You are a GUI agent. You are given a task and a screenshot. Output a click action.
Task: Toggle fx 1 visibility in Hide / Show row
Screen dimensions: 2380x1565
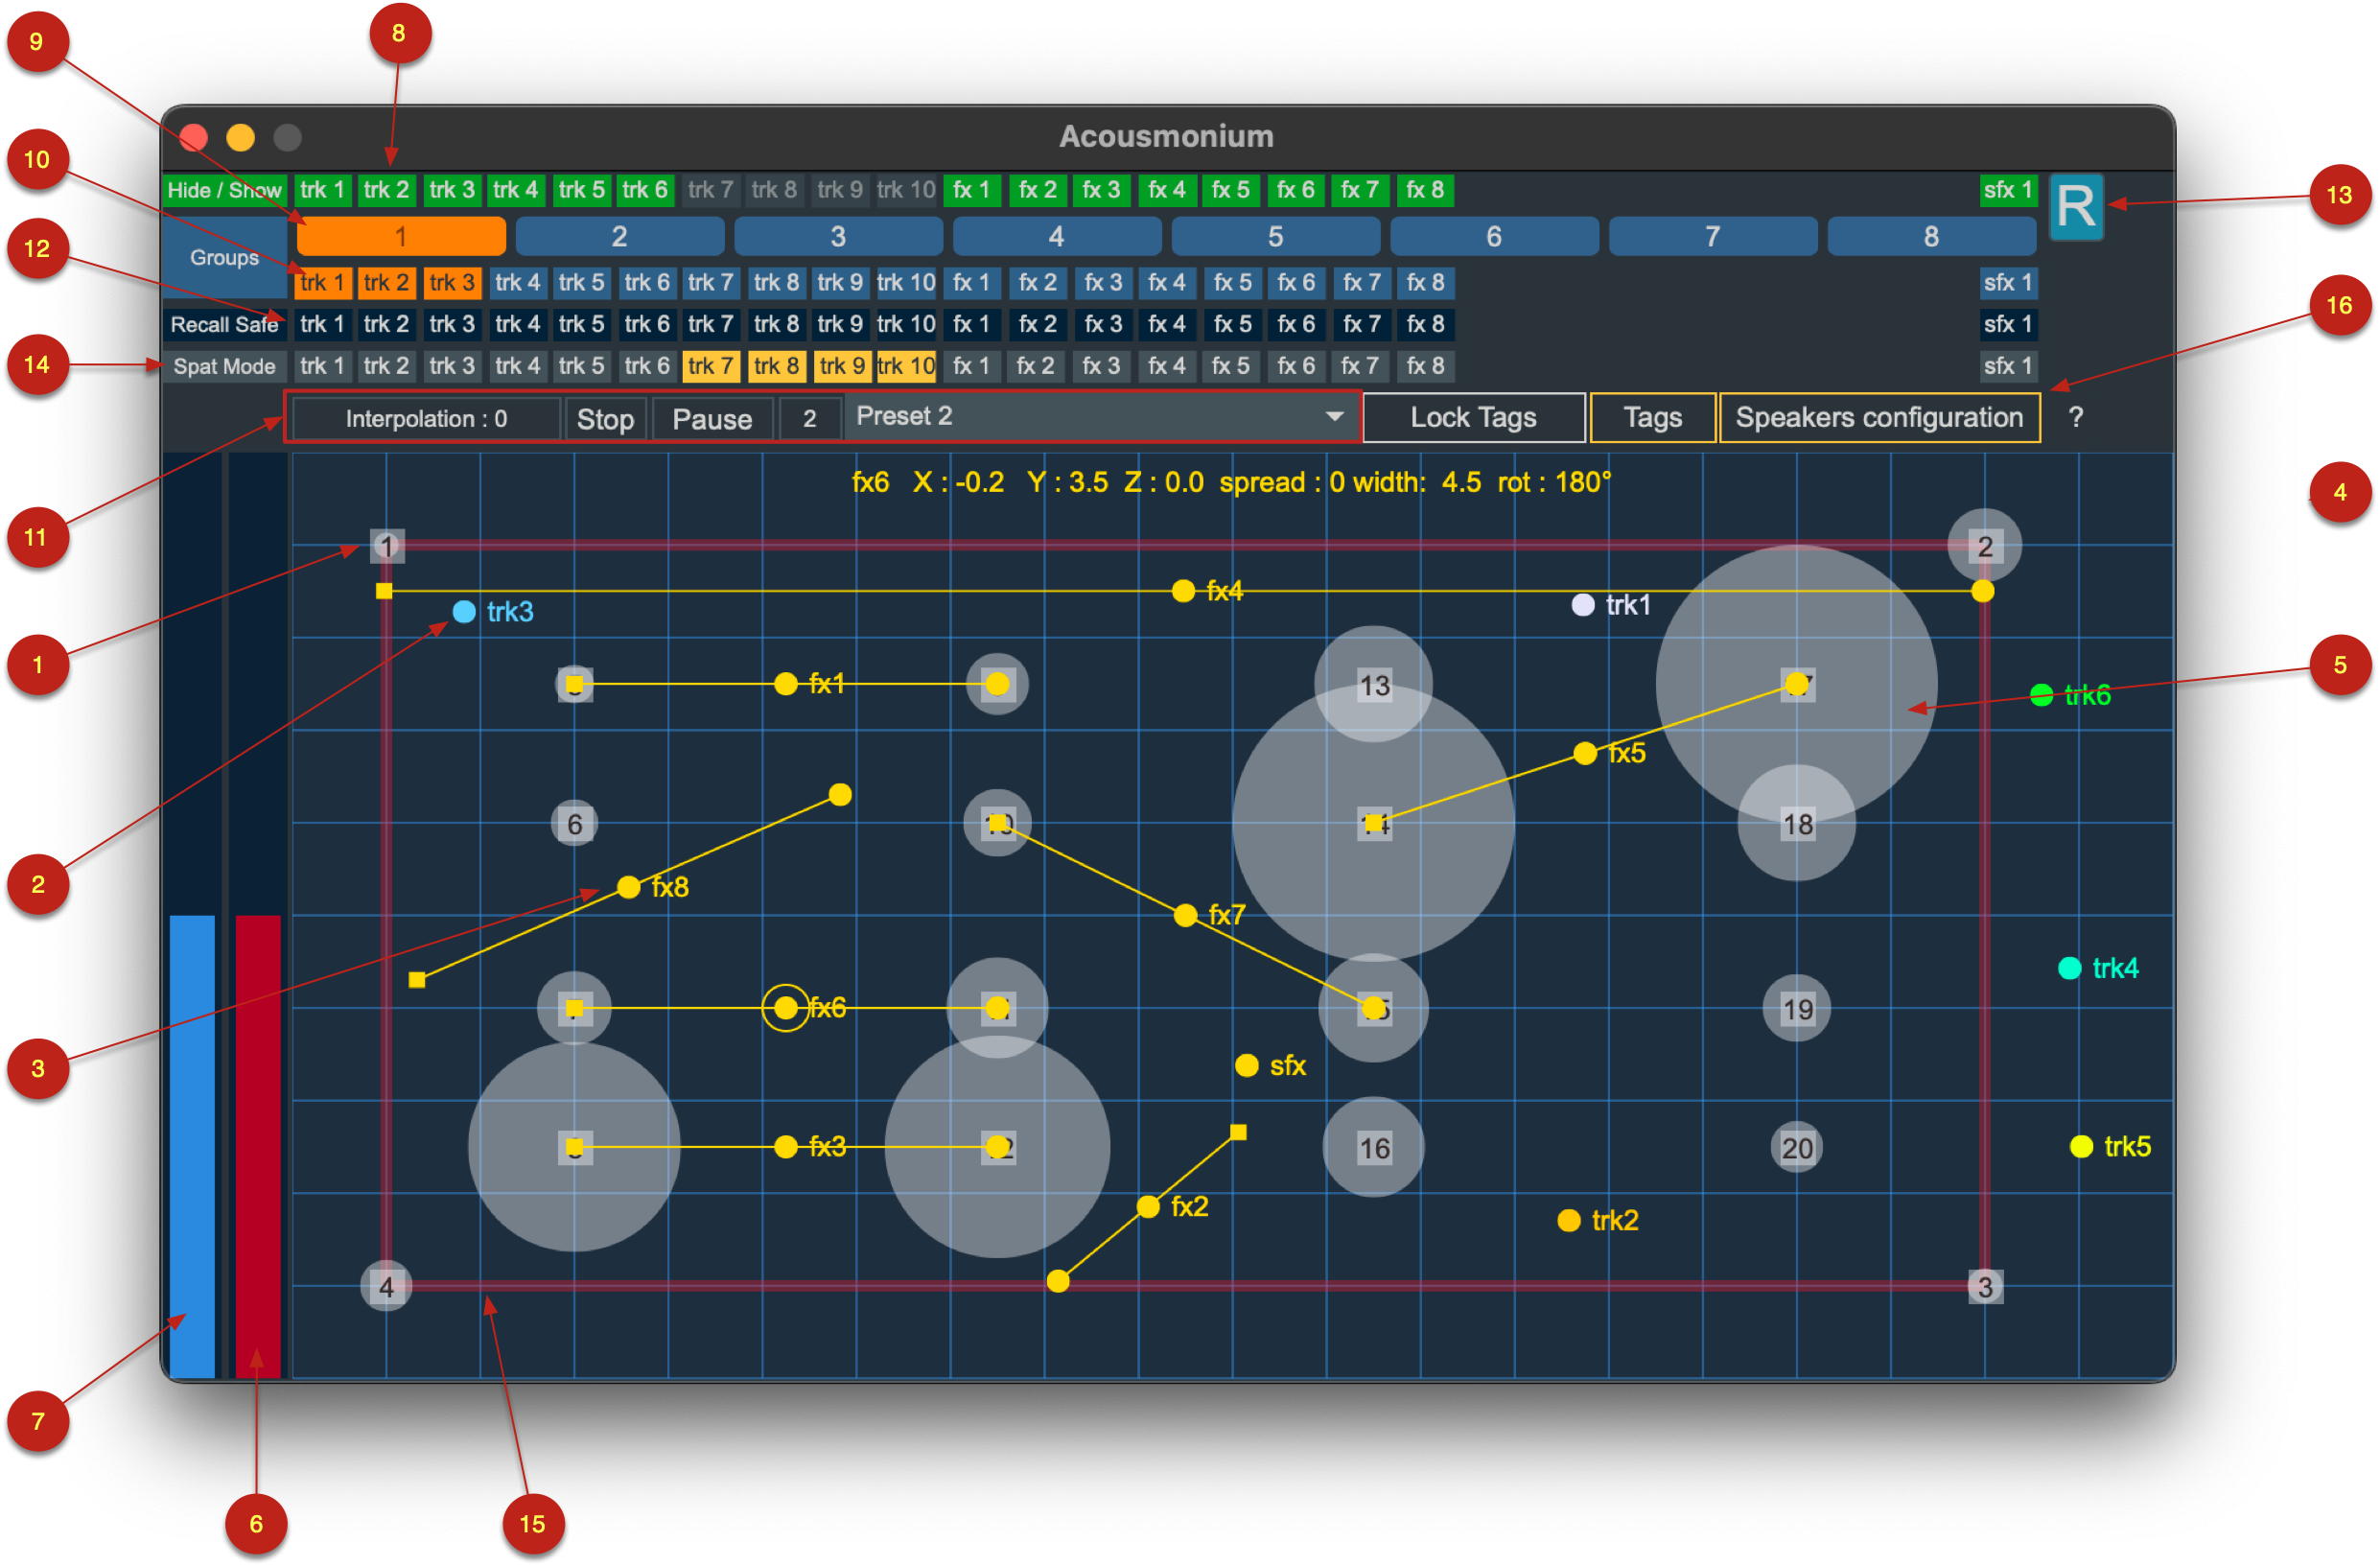tap(971, 190)
